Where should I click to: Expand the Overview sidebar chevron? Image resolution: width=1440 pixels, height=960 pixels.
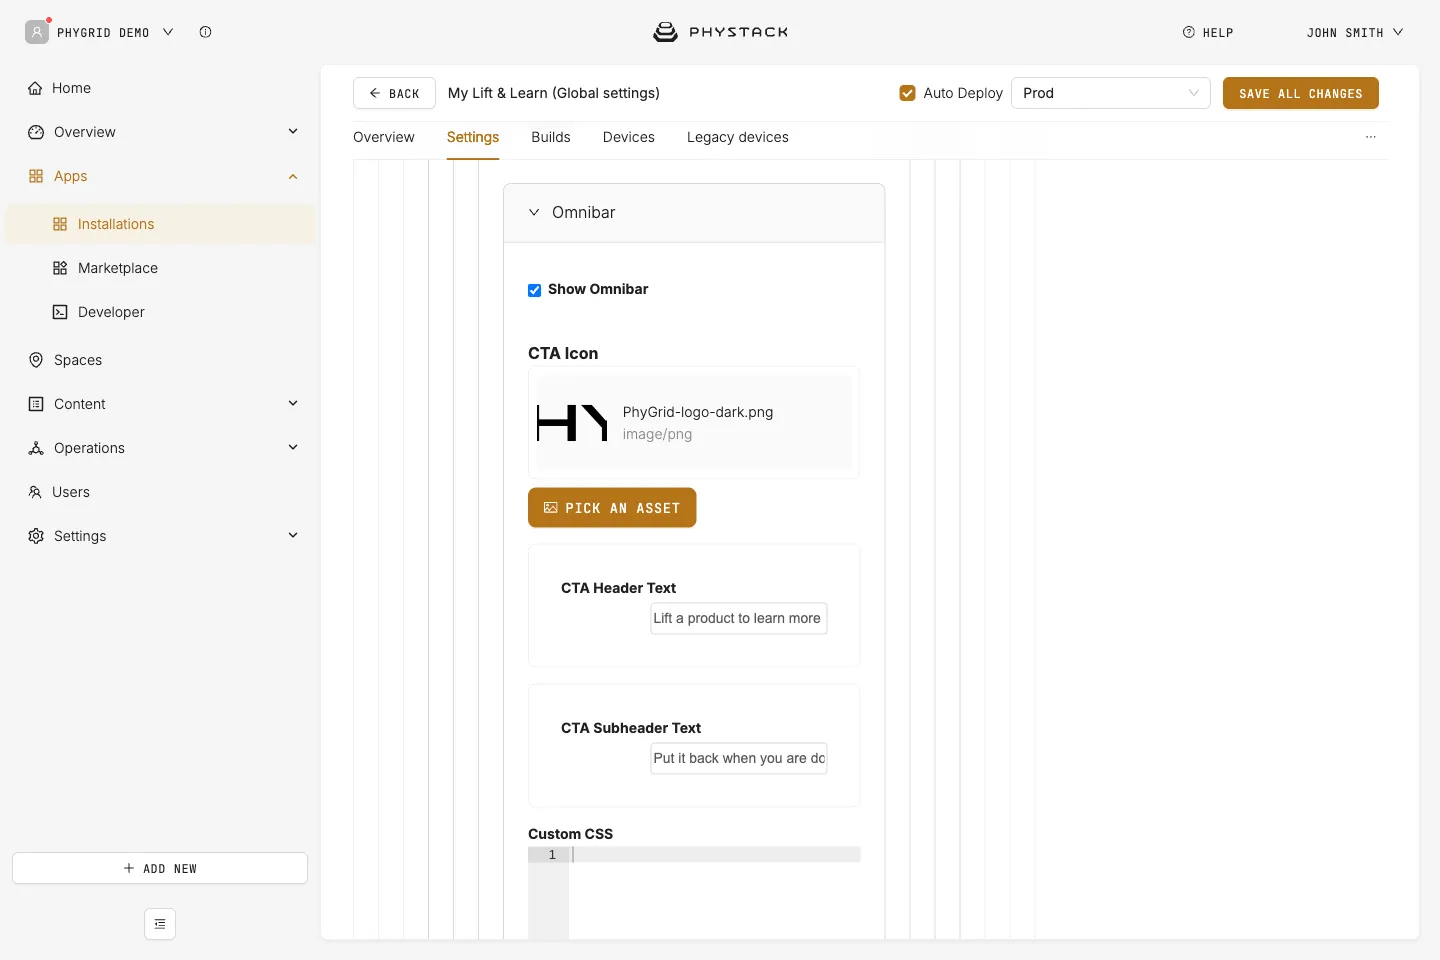point(293,131)
